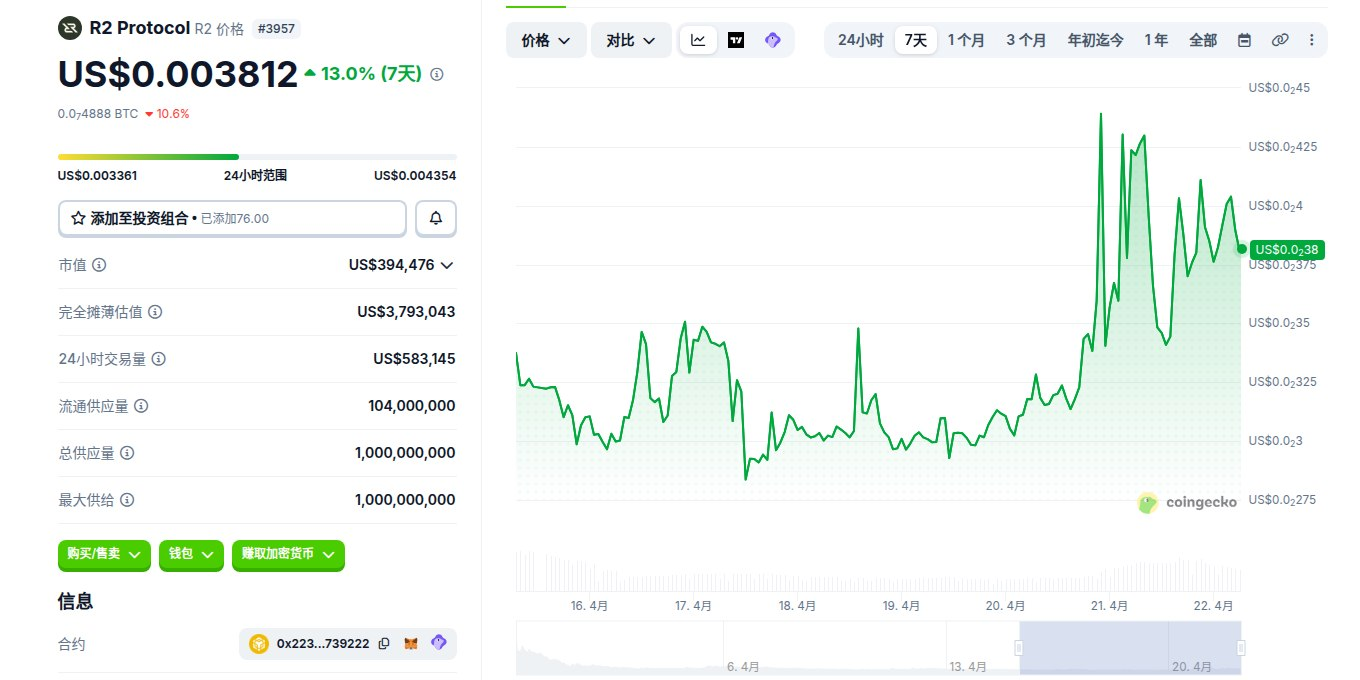Click the shaded selected range in navigator
Screen dimensions: 1360x680
click(x=1130, y=647)
